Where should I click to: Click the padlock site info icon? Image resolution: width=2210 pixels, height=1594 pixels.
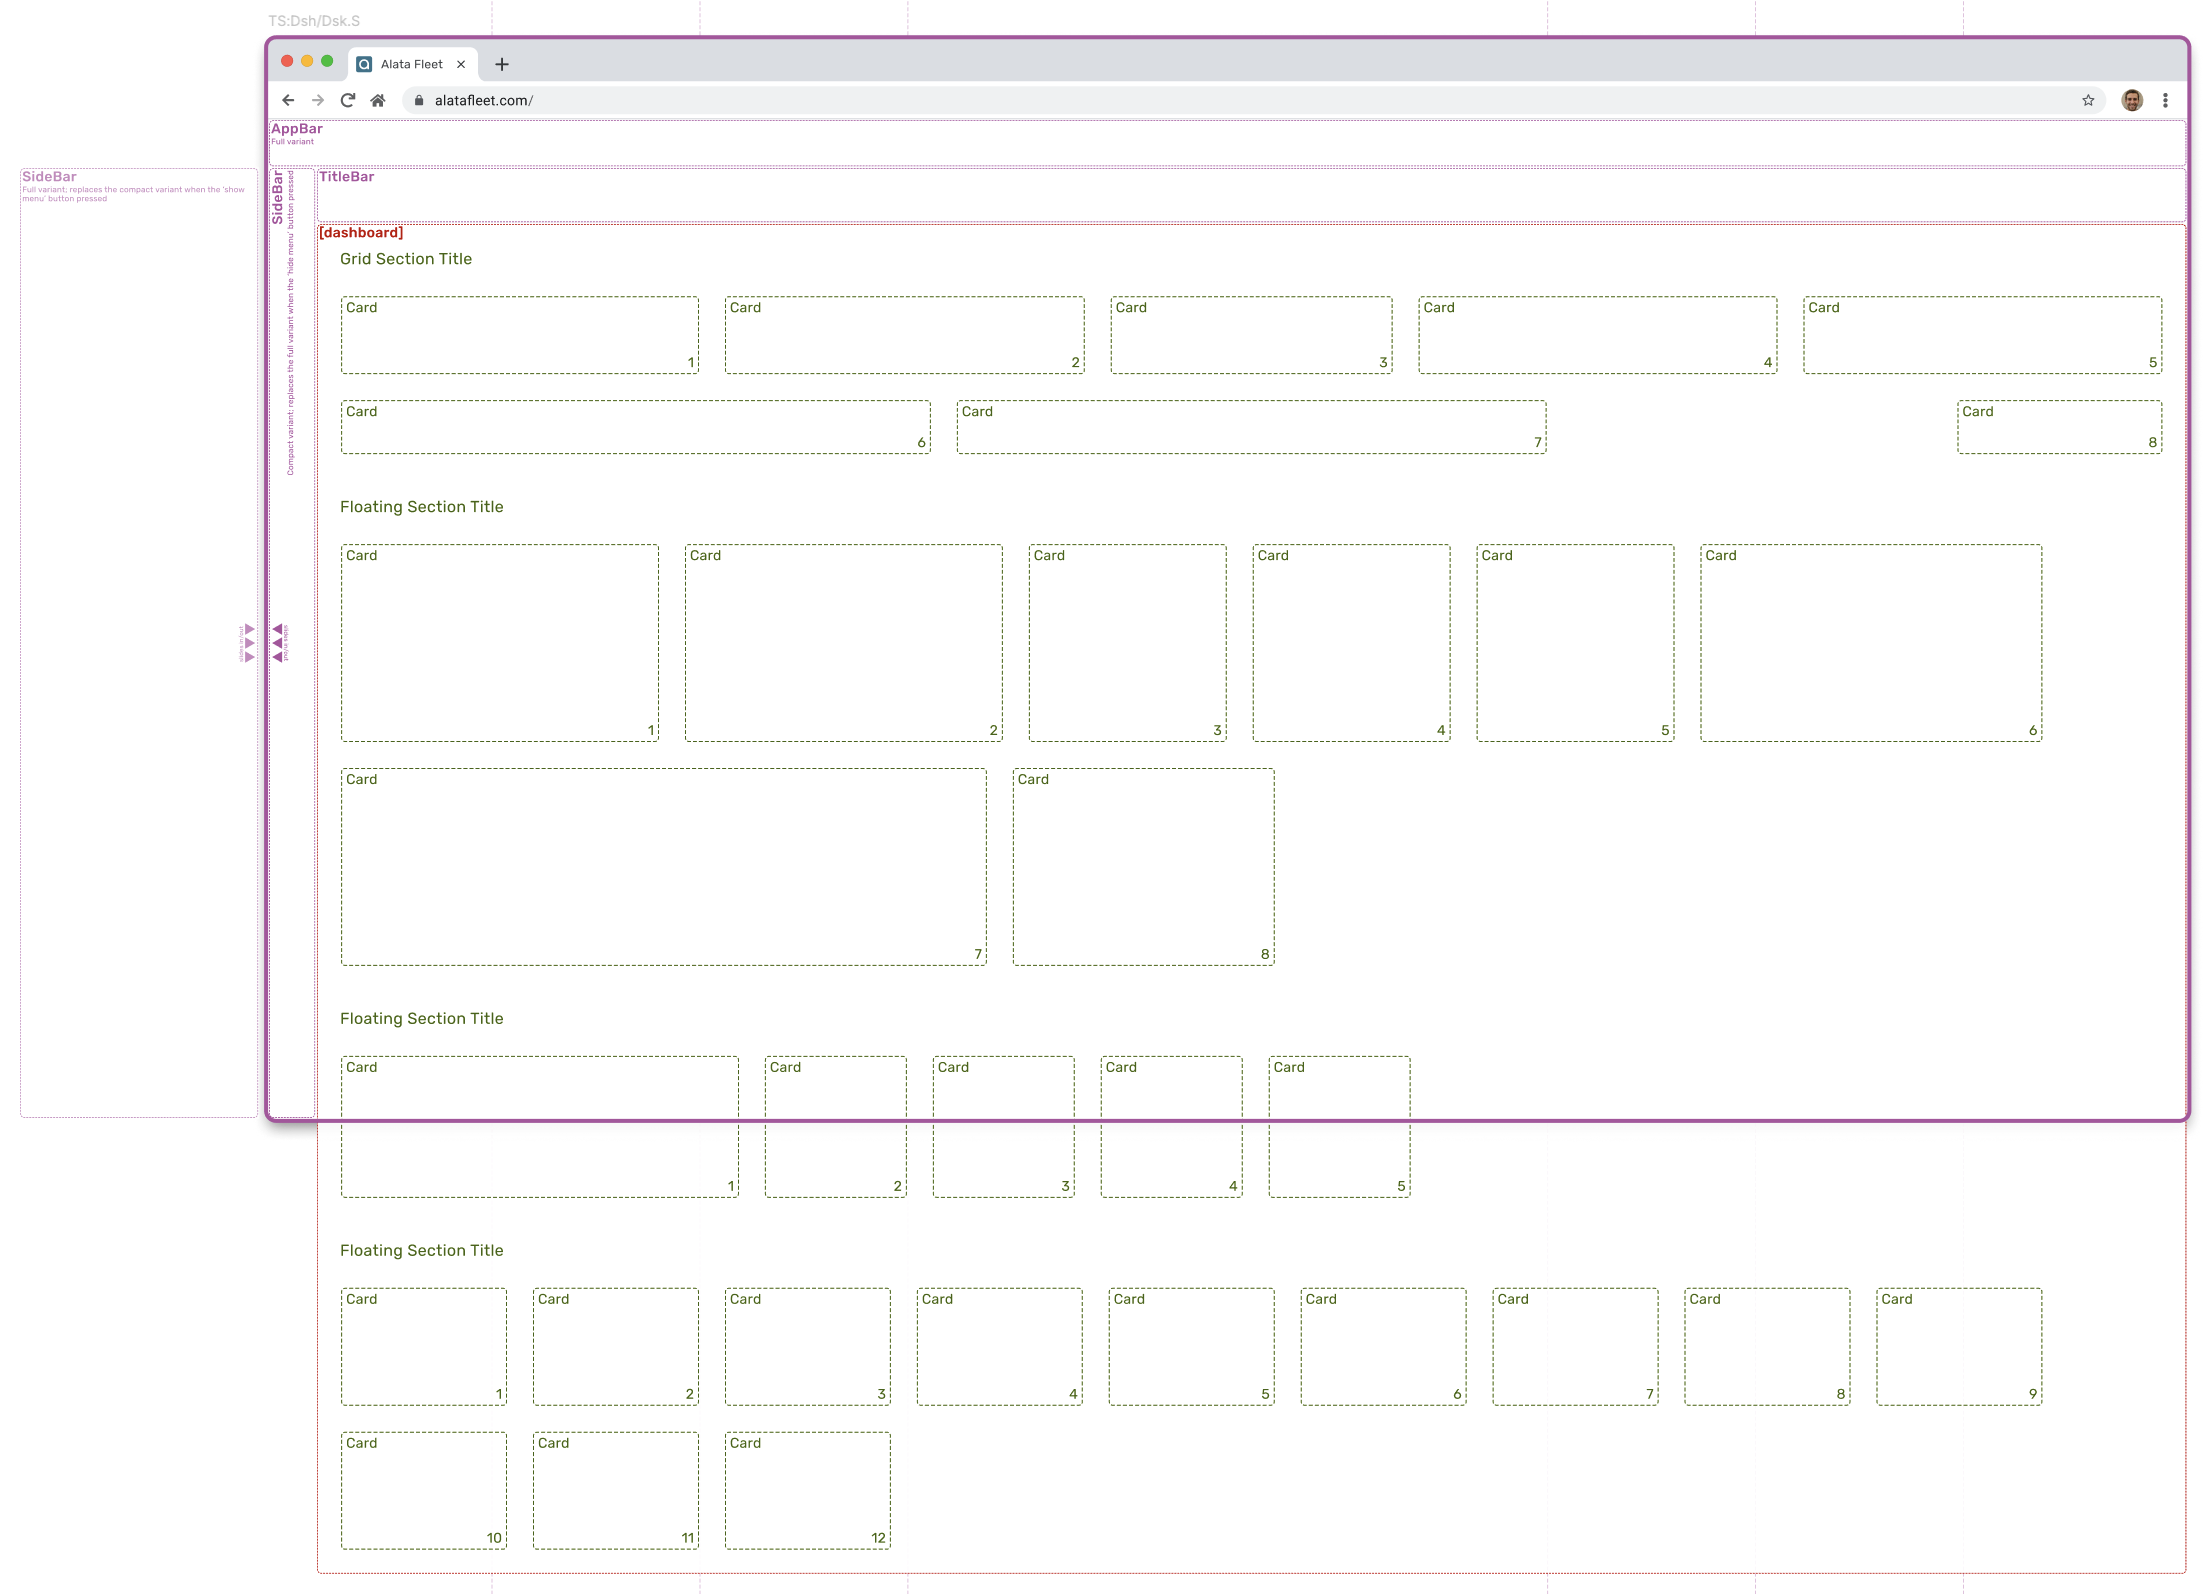click(x=419, y=100)
